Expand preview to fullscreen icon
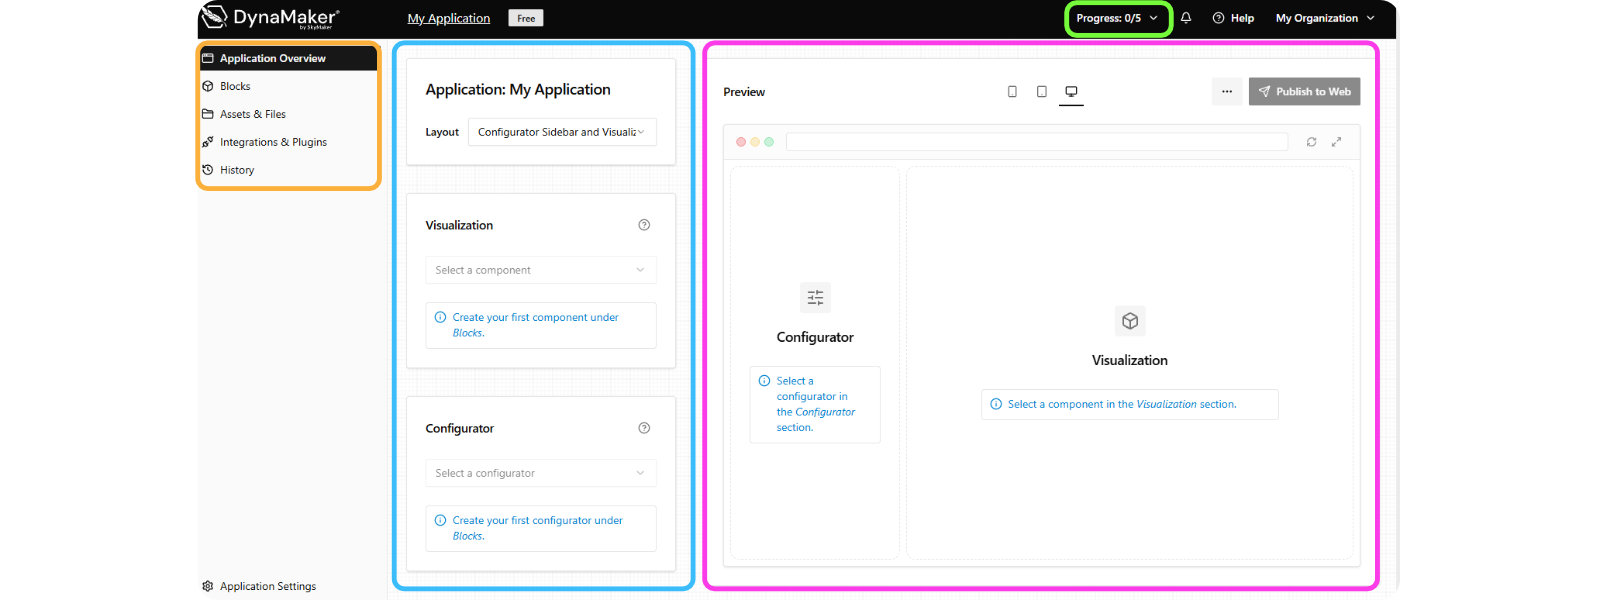Screen dimensions: 1600x600 (x=1336, y=142)
